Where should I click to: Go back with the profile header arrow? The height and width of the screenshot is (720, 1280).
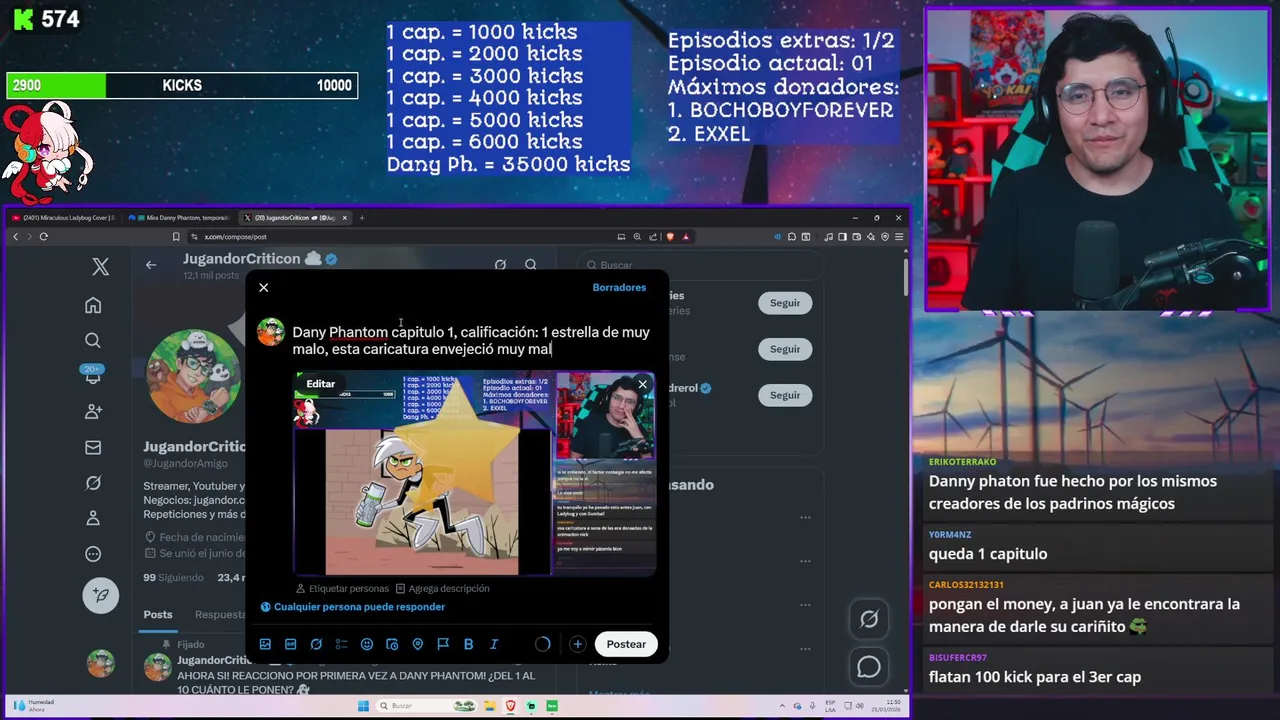tap(151, 265)
